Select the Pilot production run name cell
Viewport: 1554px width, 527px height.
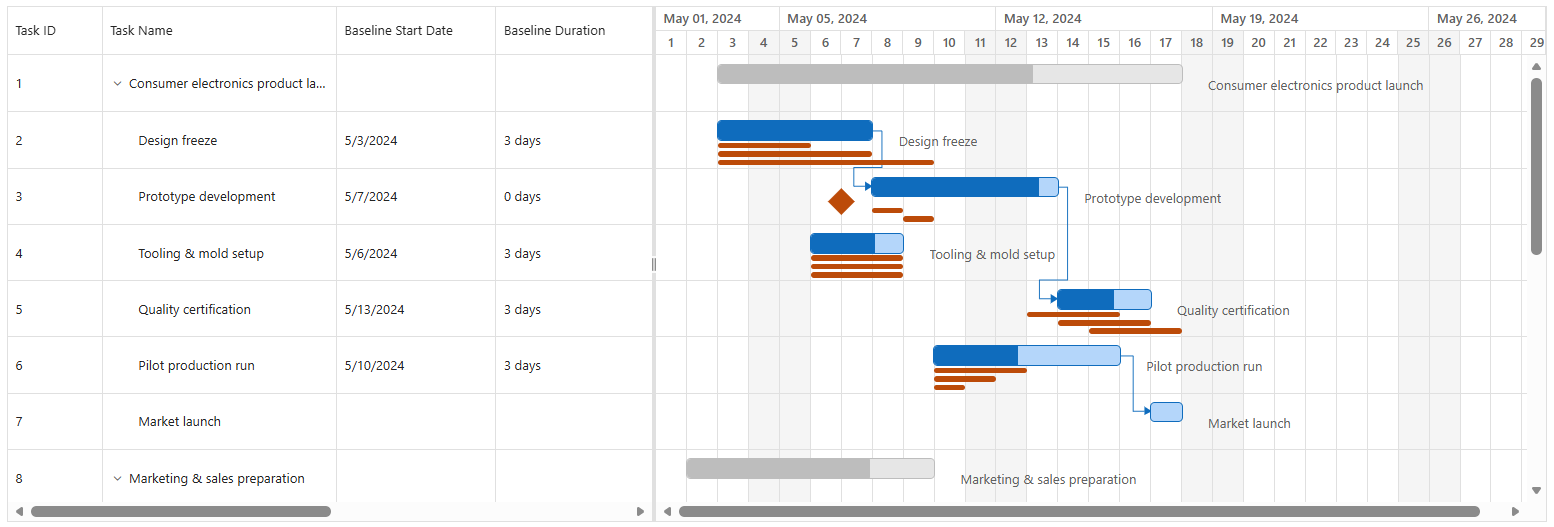tap(219, 366)
